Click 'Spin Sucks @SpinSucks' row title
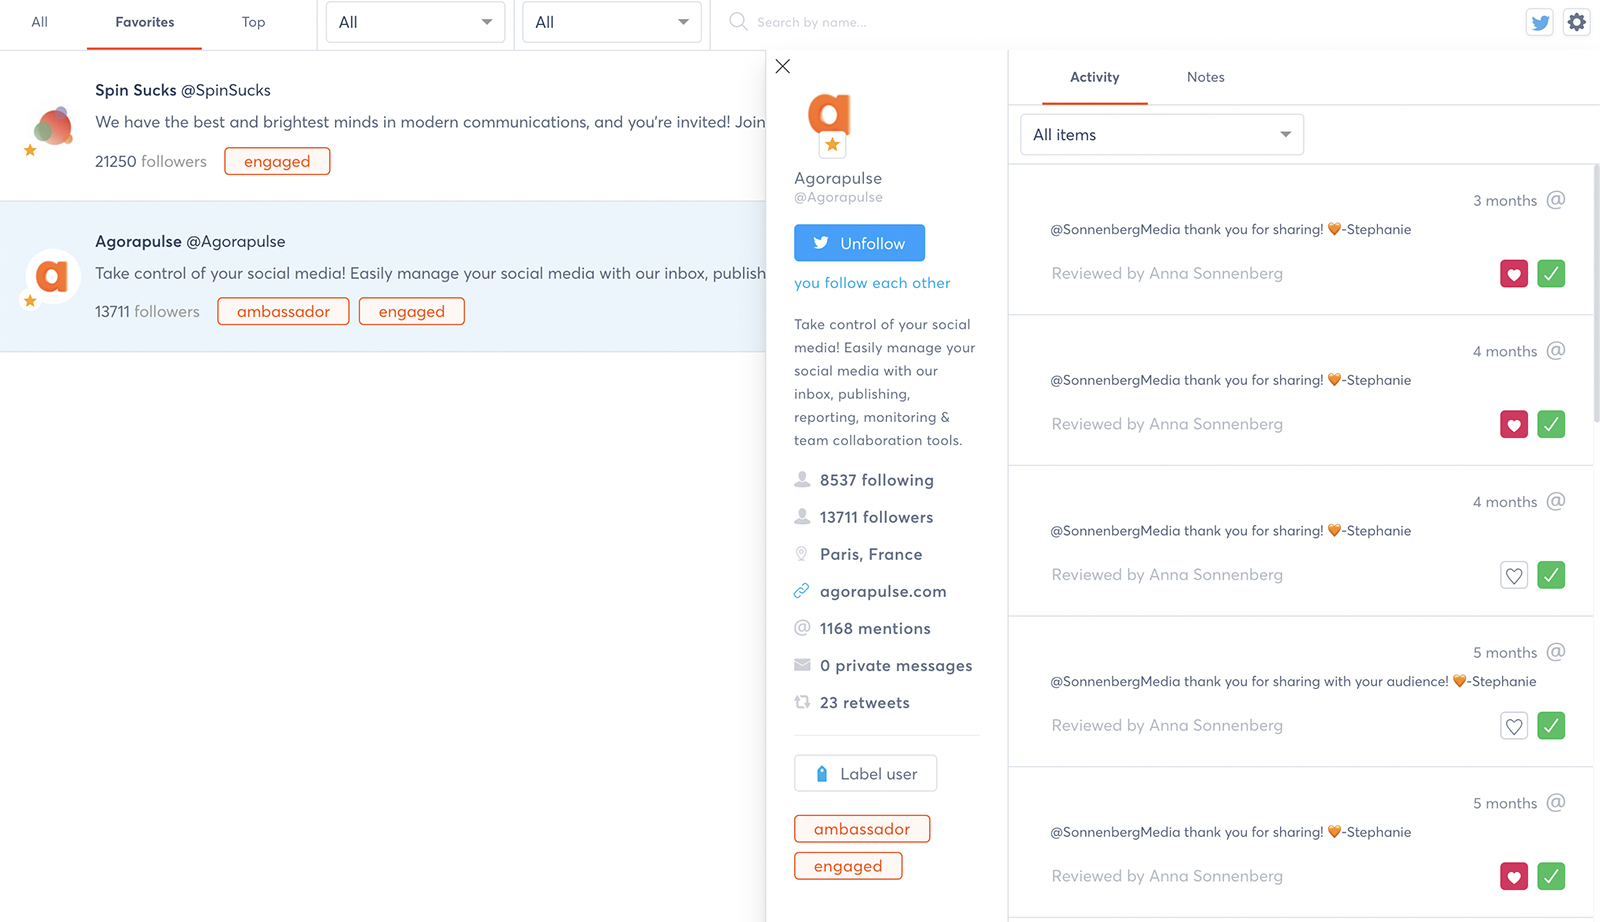Screen dimensions: 1600x922 183,90
